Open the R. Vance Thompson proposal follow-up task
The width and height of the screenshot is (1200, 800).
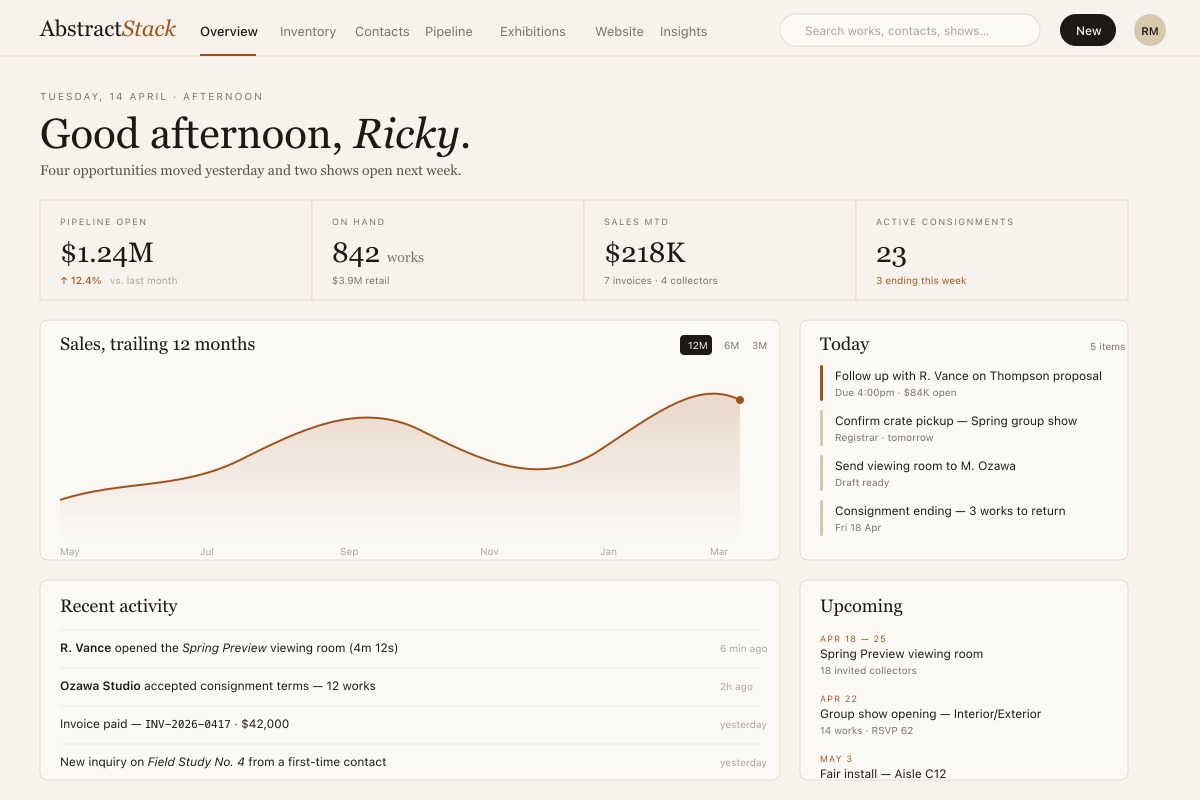[964, 383]
